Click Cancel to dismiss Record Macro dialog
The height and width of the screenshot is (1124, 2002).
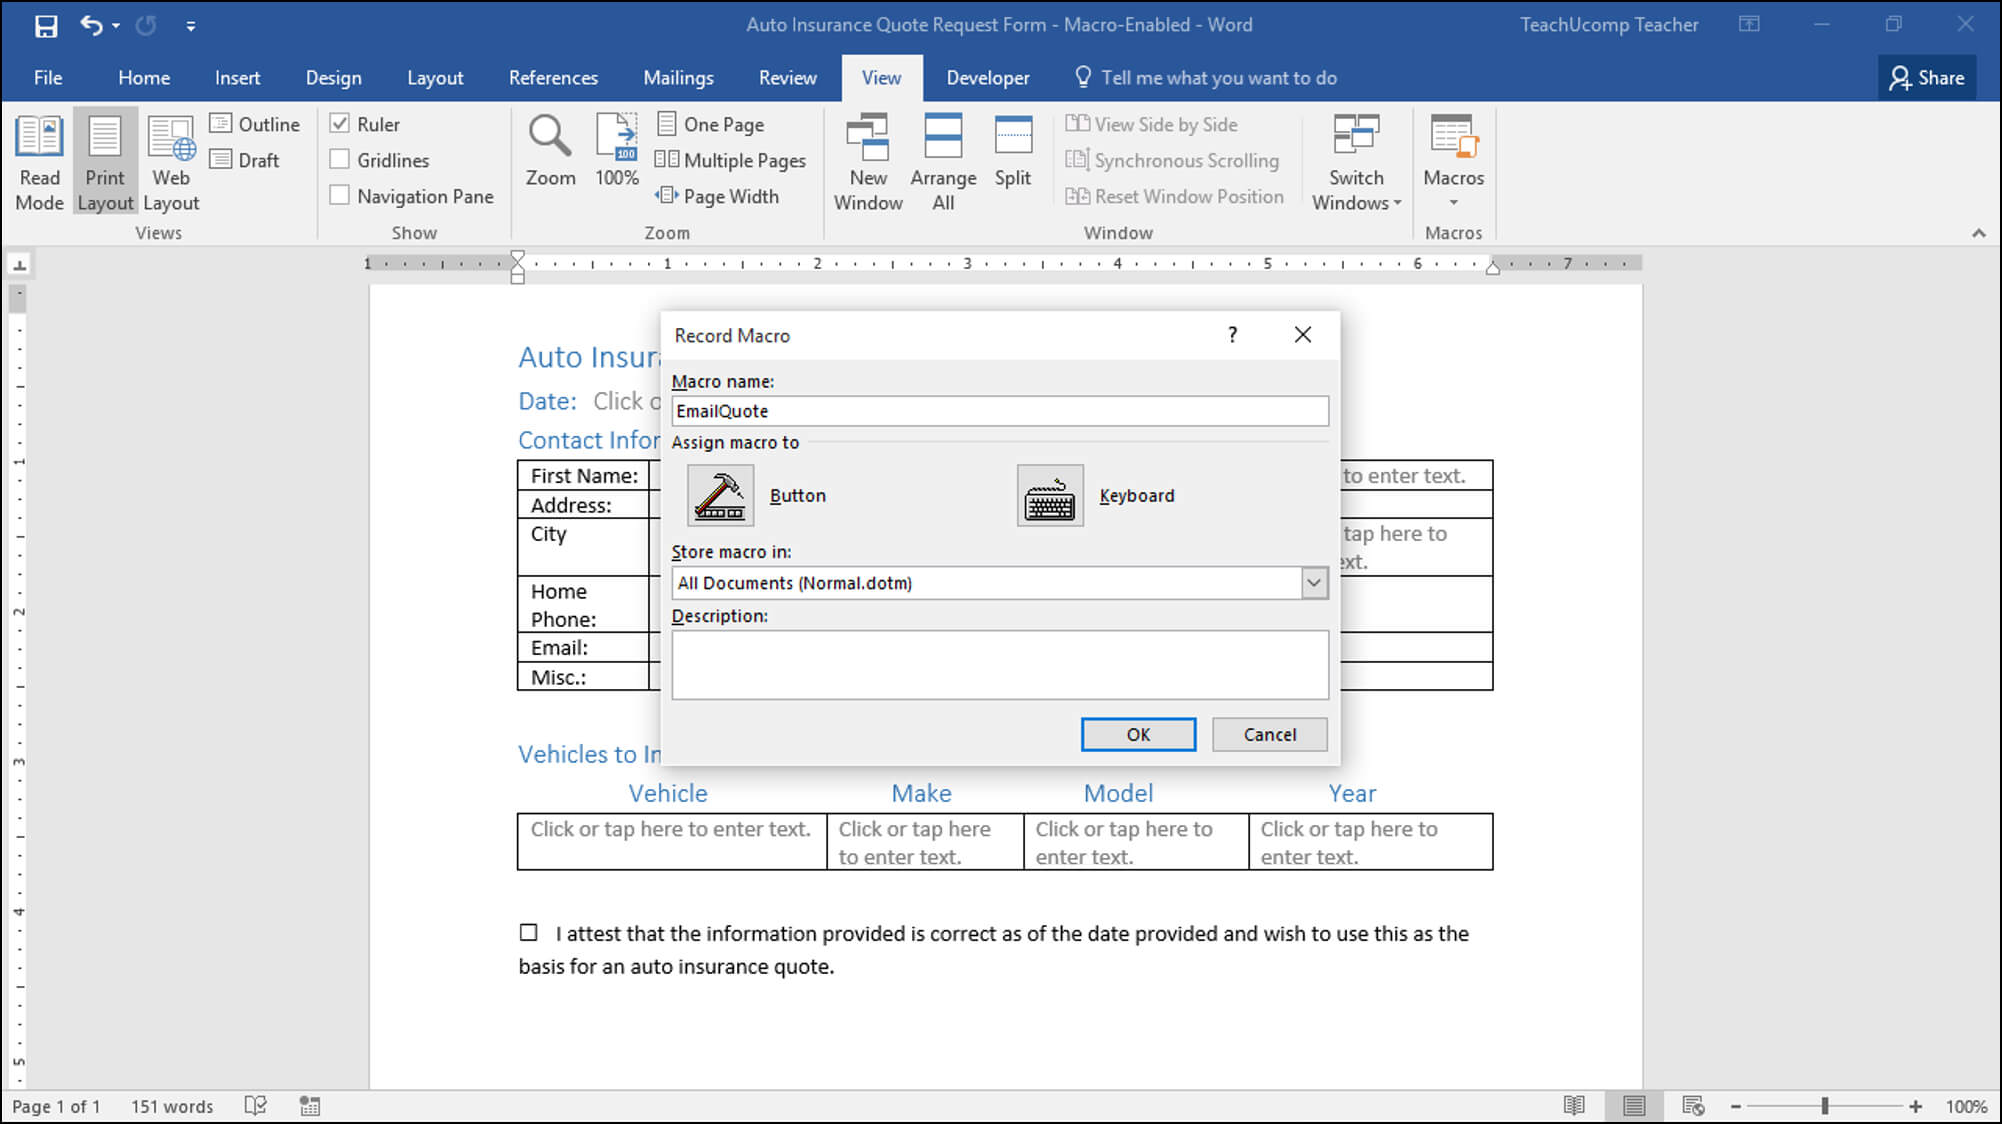(1269, 733)
